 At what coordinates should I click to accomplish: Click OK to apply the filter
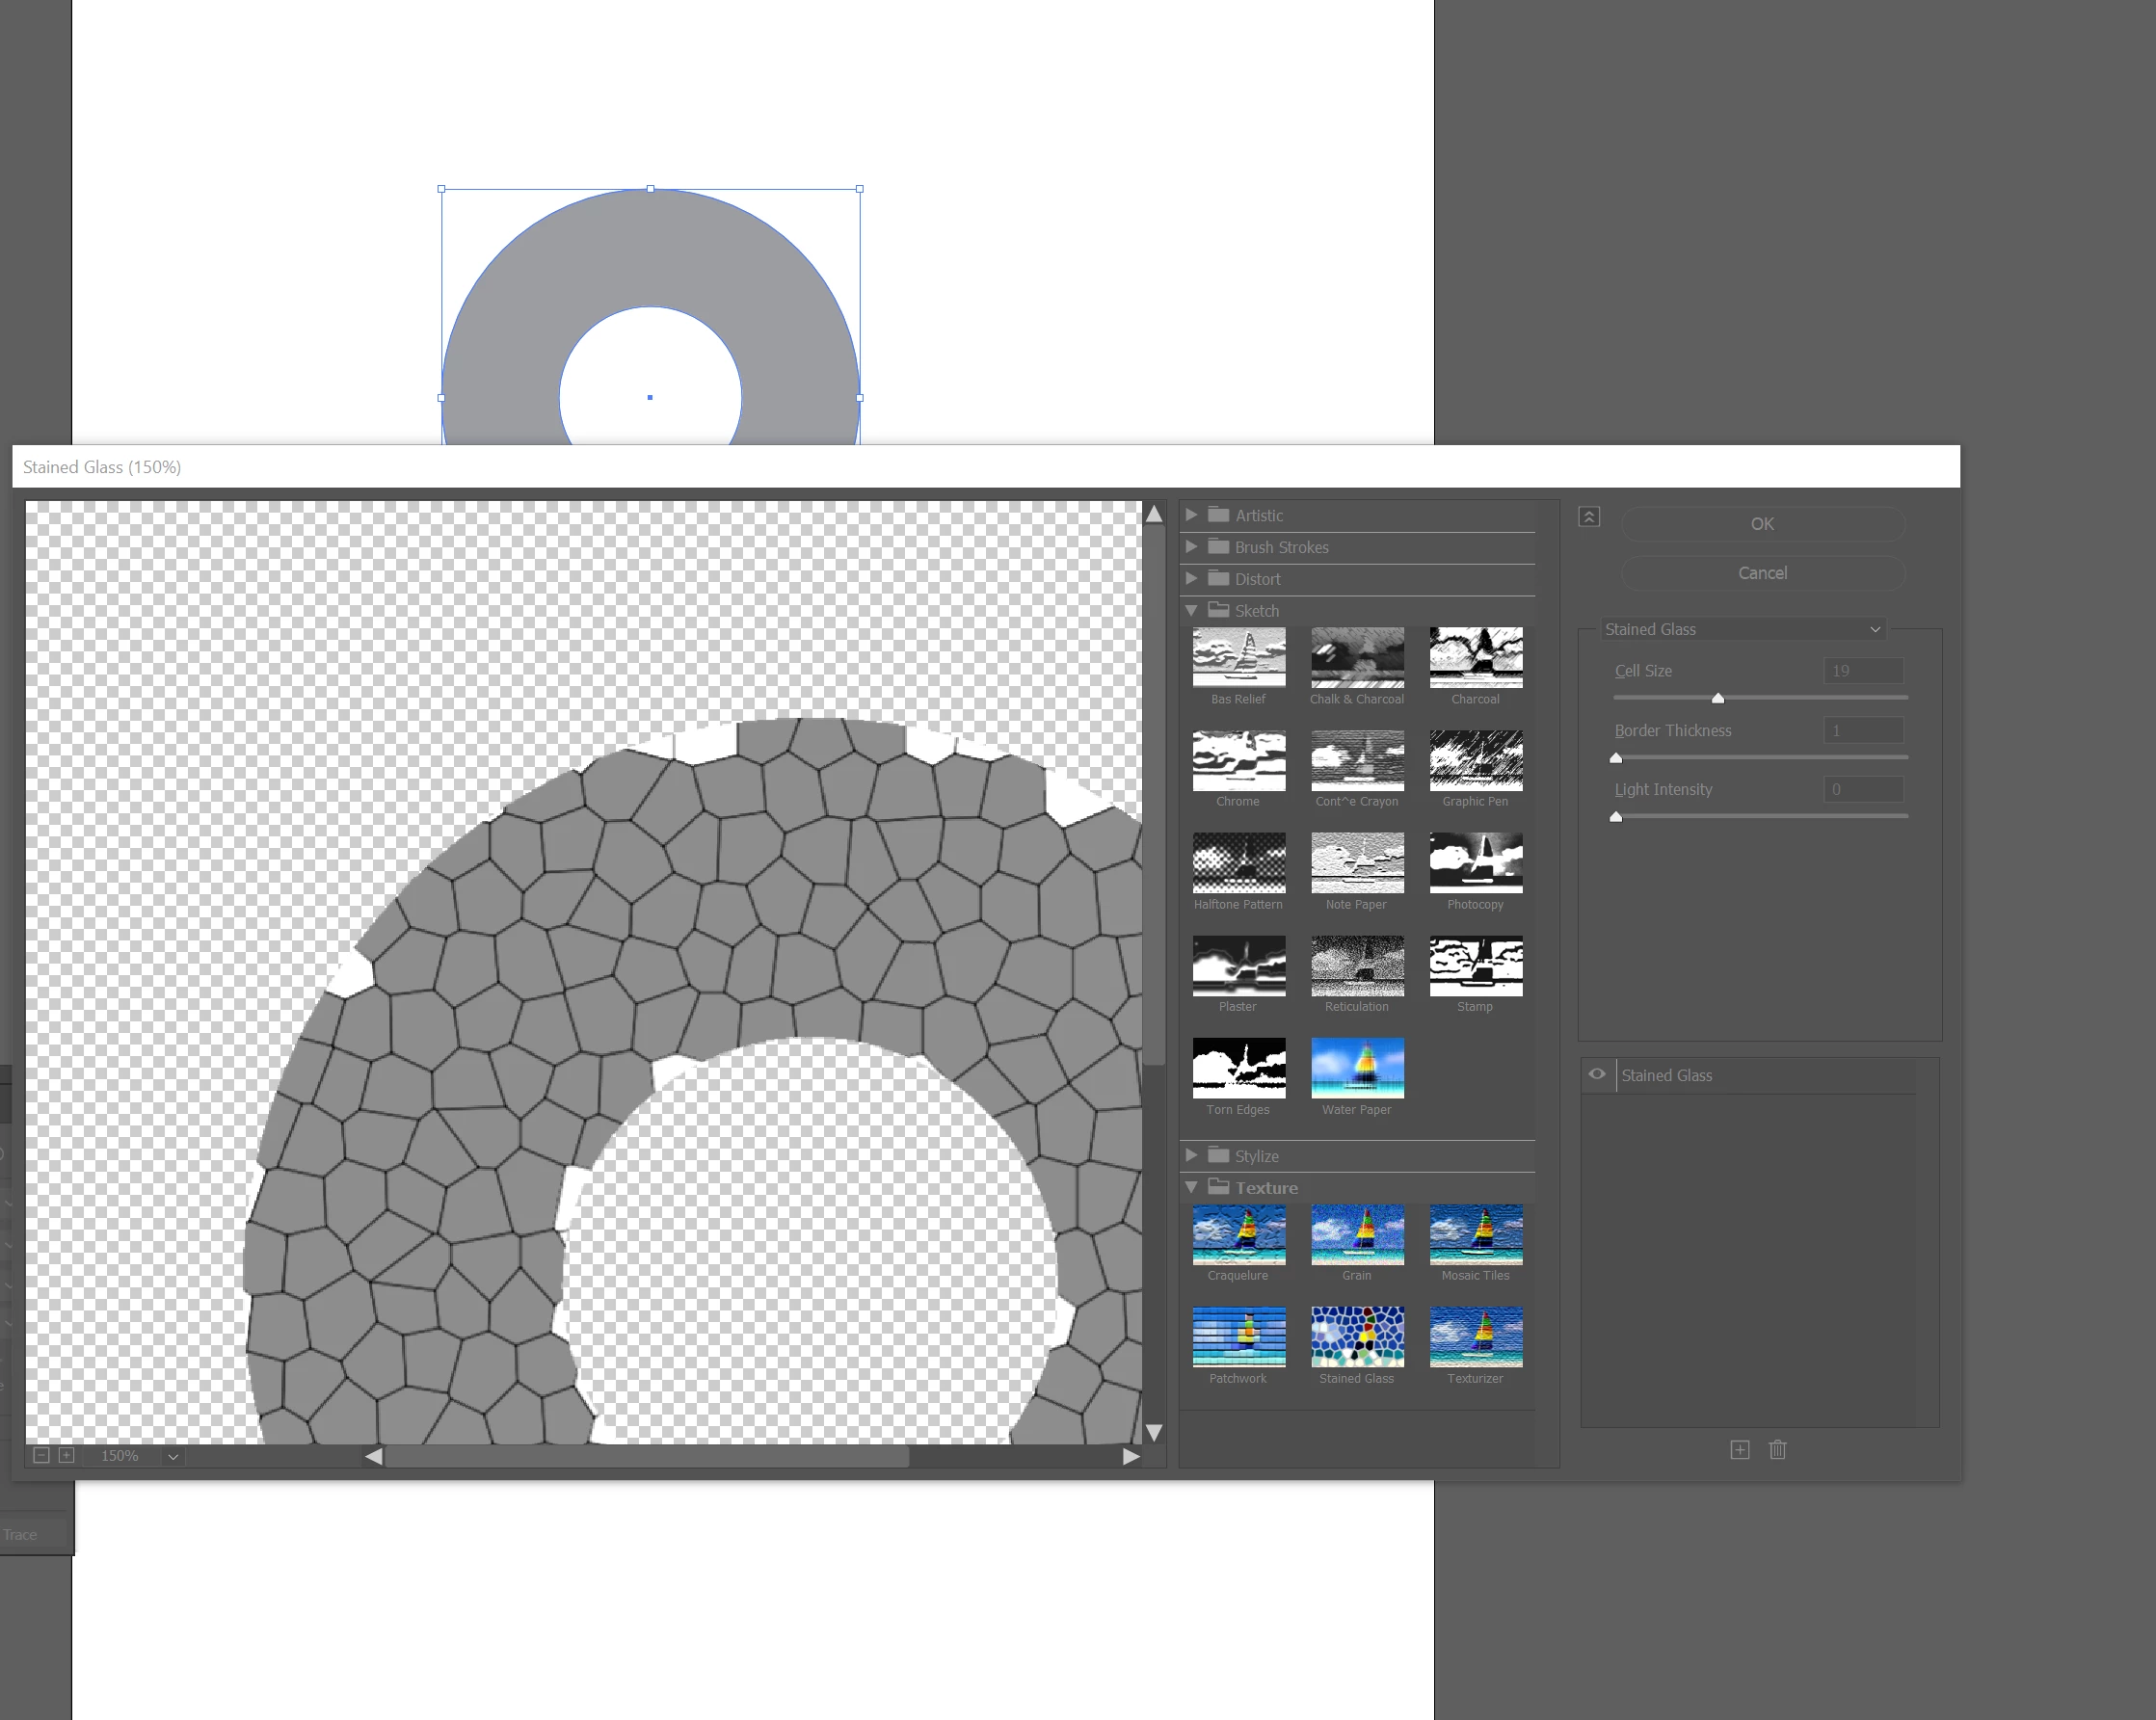coord(1762,524)
